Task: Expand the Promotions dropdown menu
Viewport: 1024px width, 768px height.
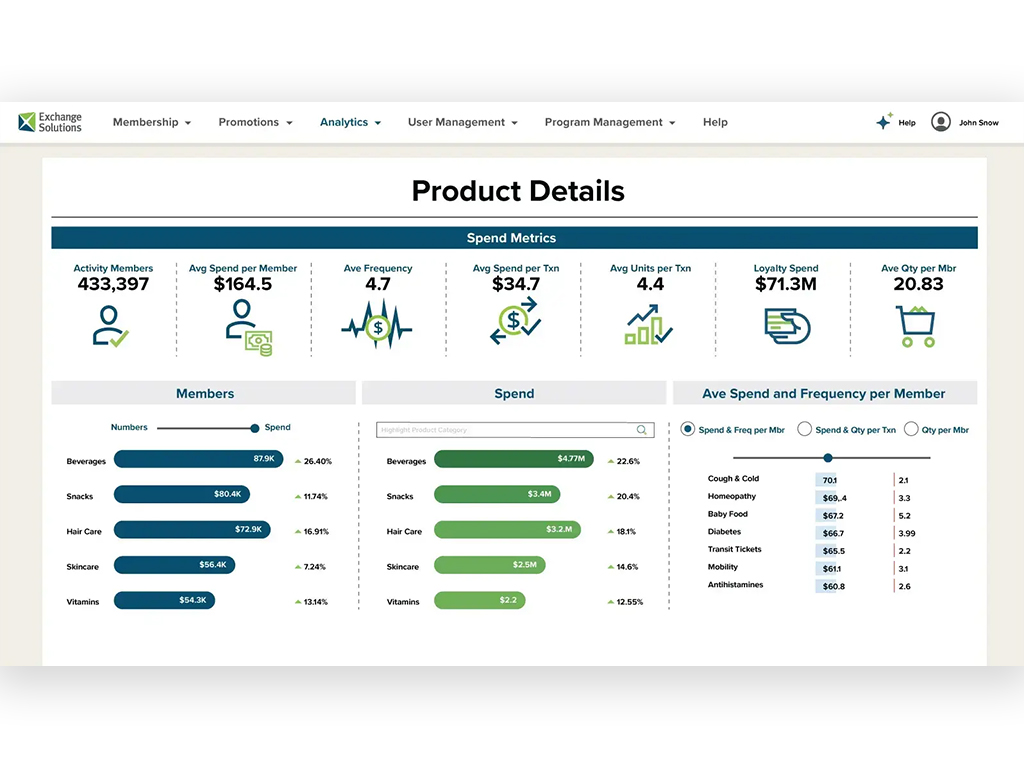Action: pyautogui.click(x=255, y=122)
